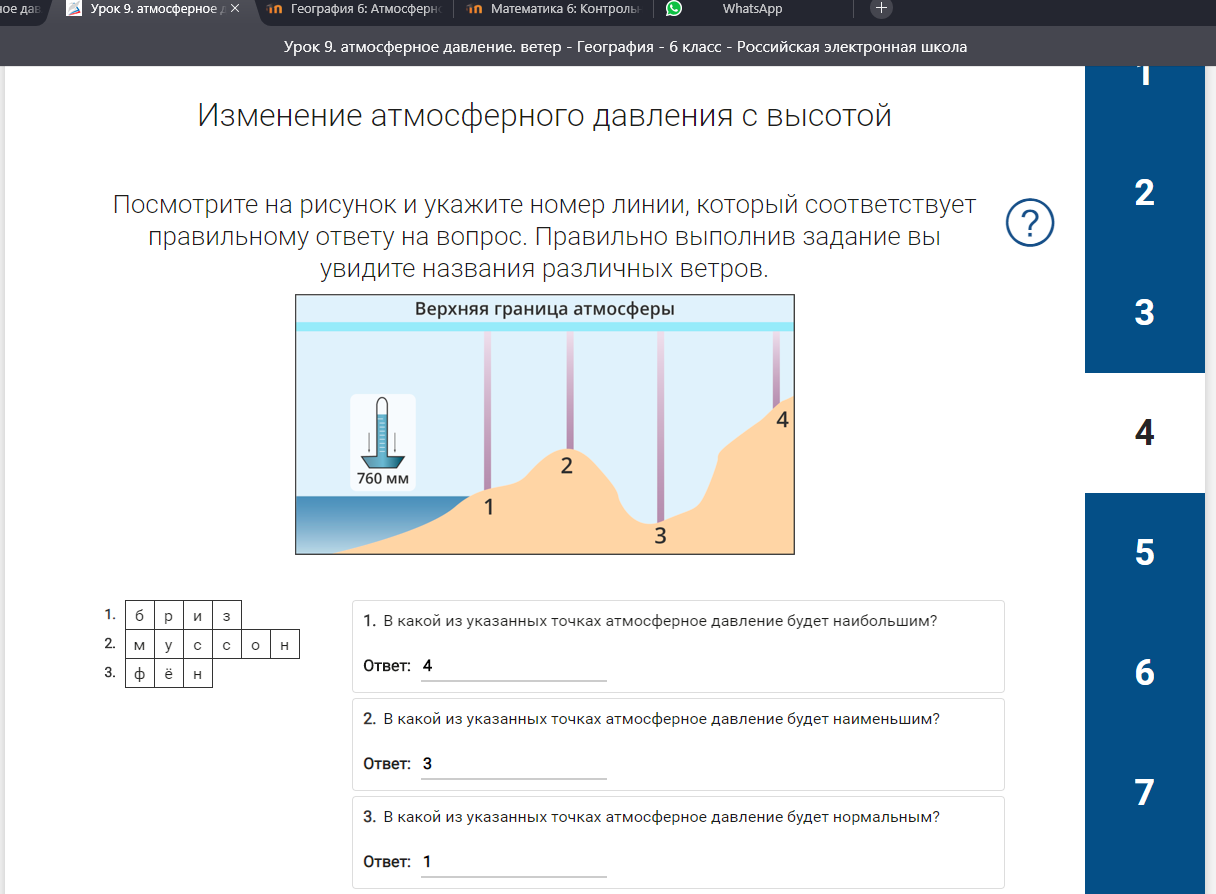Click the heading Изменение атмосферного давления с высотой
Image resolution: width=1216 pixels, height=894 pixels.
(x=544, y=116)
